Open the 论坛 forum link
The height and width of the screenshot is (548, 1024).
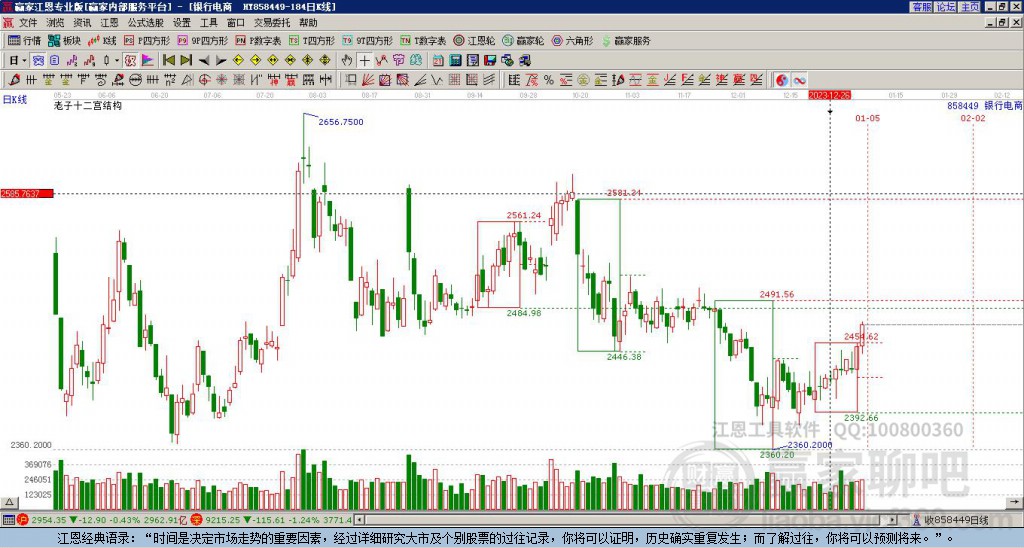pyautogui.click(x=946, y=7)
